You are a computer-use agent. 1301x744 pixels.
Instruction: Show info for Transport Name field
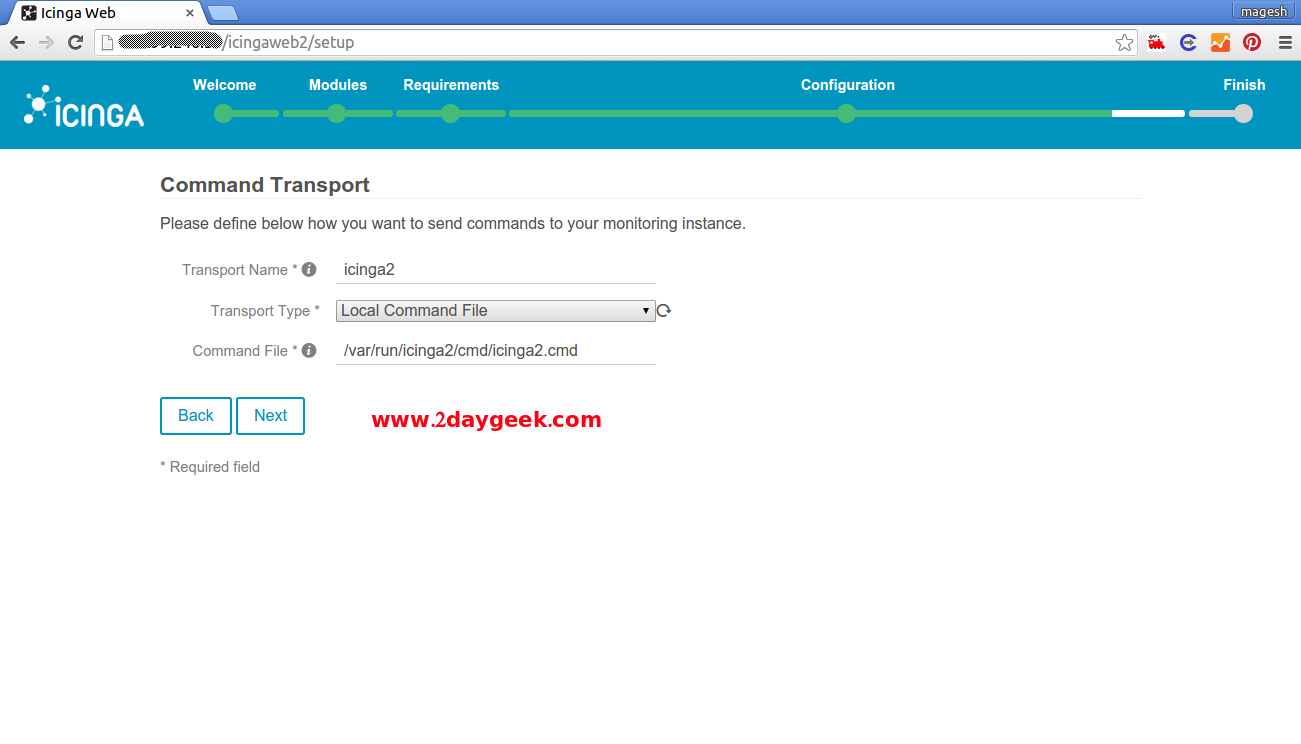(309, 270)
